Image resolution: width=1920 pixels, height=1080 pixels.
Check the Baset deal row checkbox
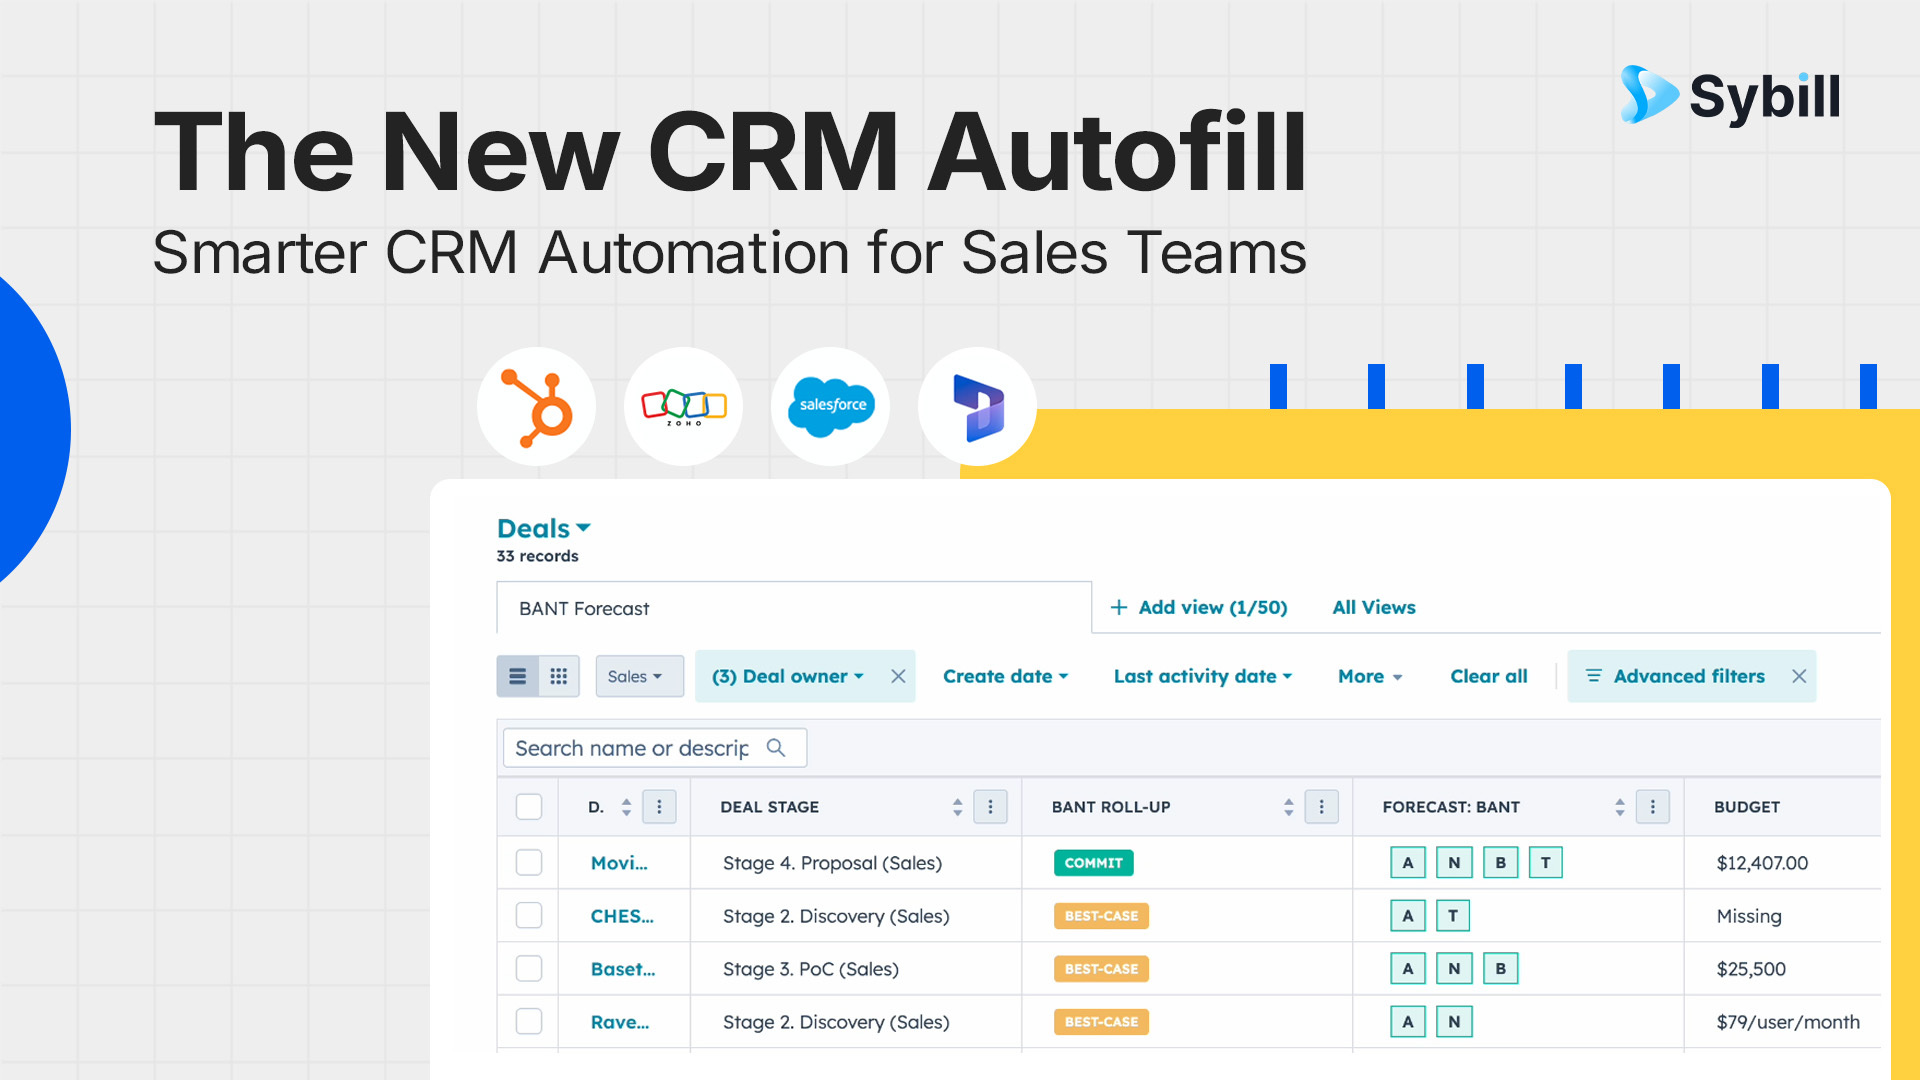pyautogui.click(x=529, y=968)
